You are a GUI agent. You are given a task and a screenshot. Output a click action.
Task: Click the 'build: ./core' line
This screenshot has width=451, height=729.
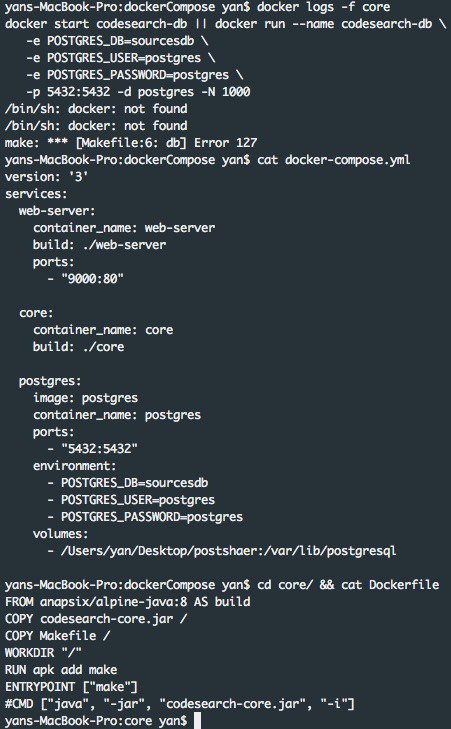(79, 347)
